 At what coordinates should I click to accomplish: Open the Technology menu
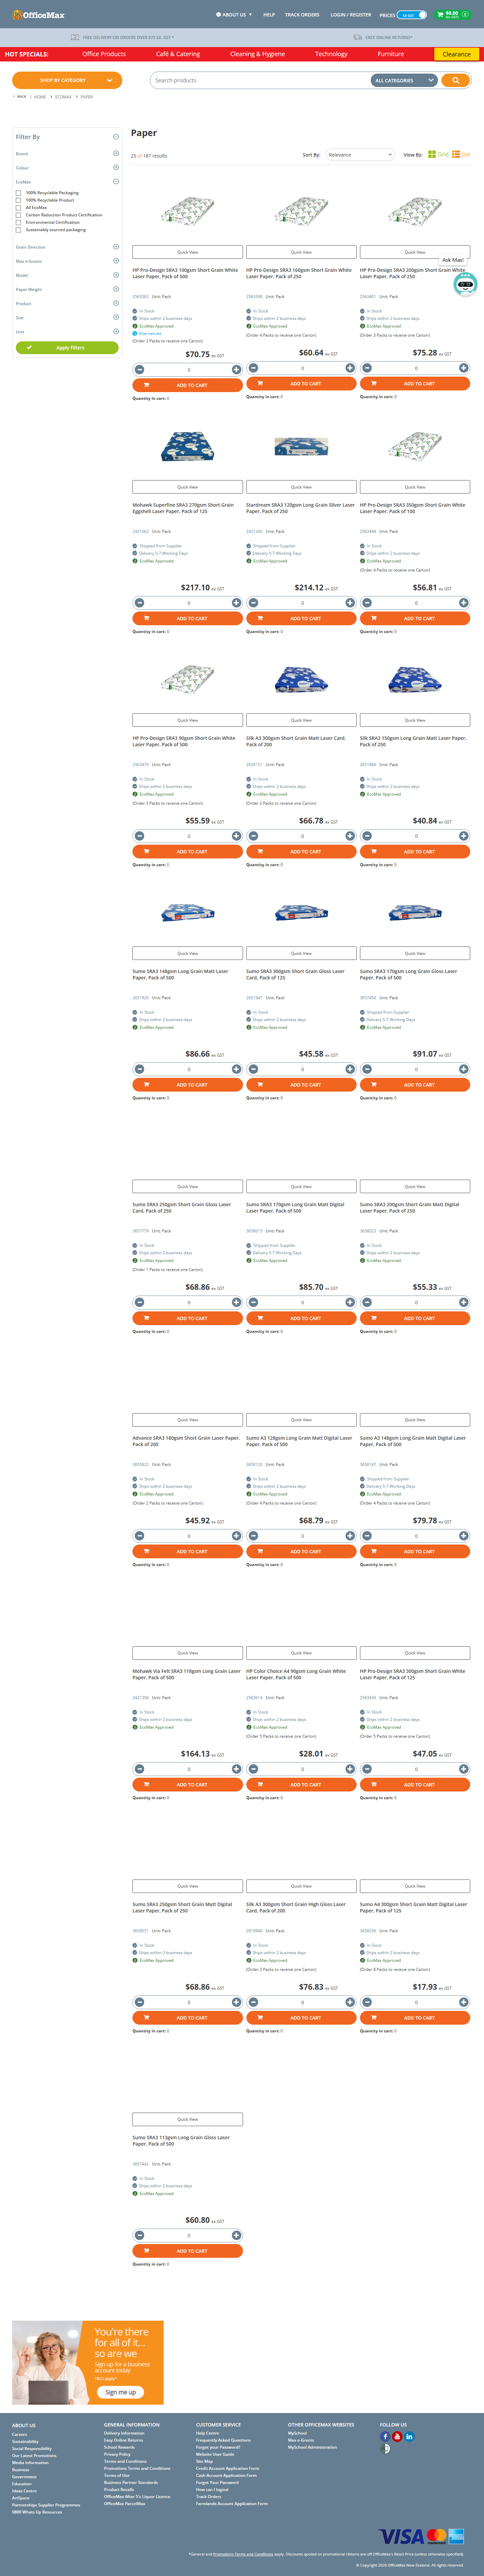click(331, 54)
